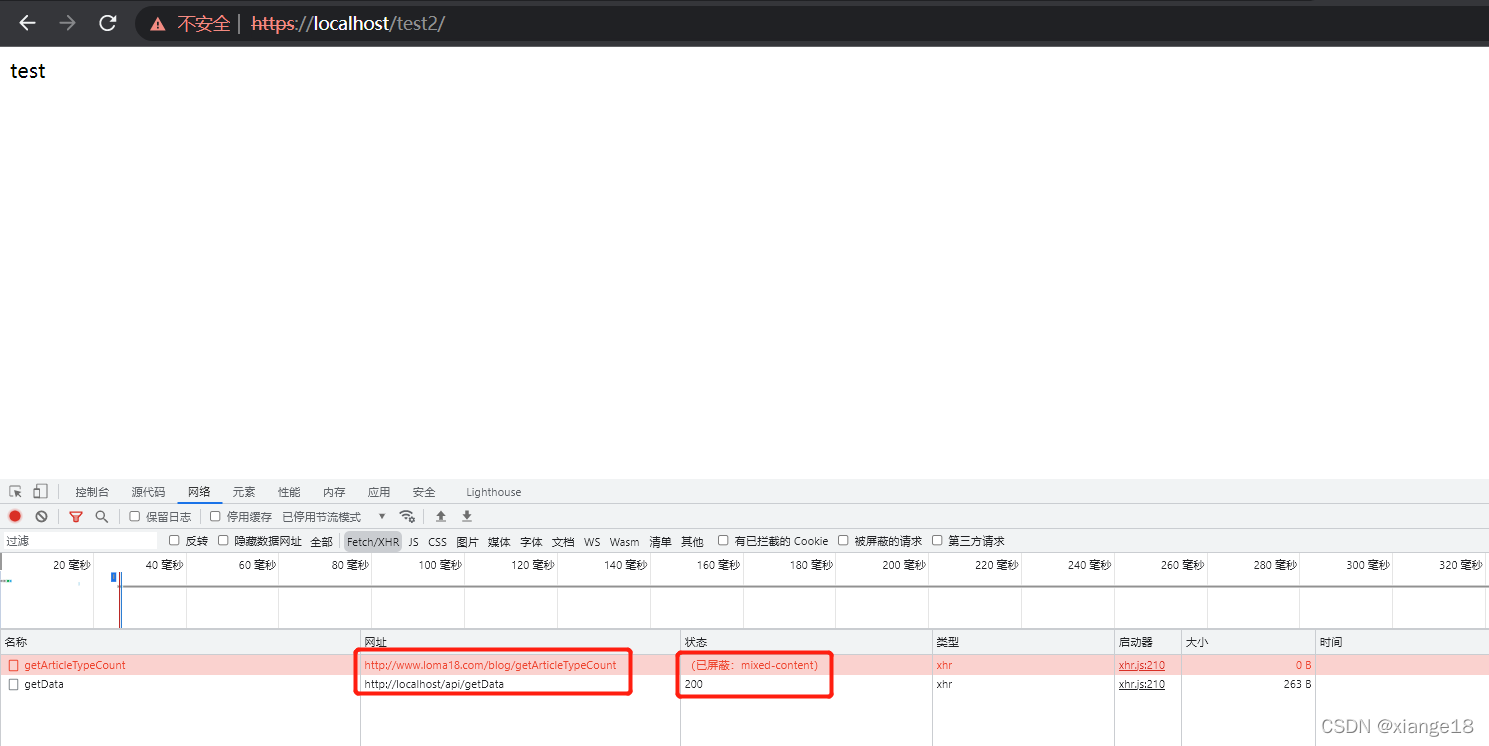Switch to the 控制台 tab
This screenshot has height=746, width=1489.
92,492
